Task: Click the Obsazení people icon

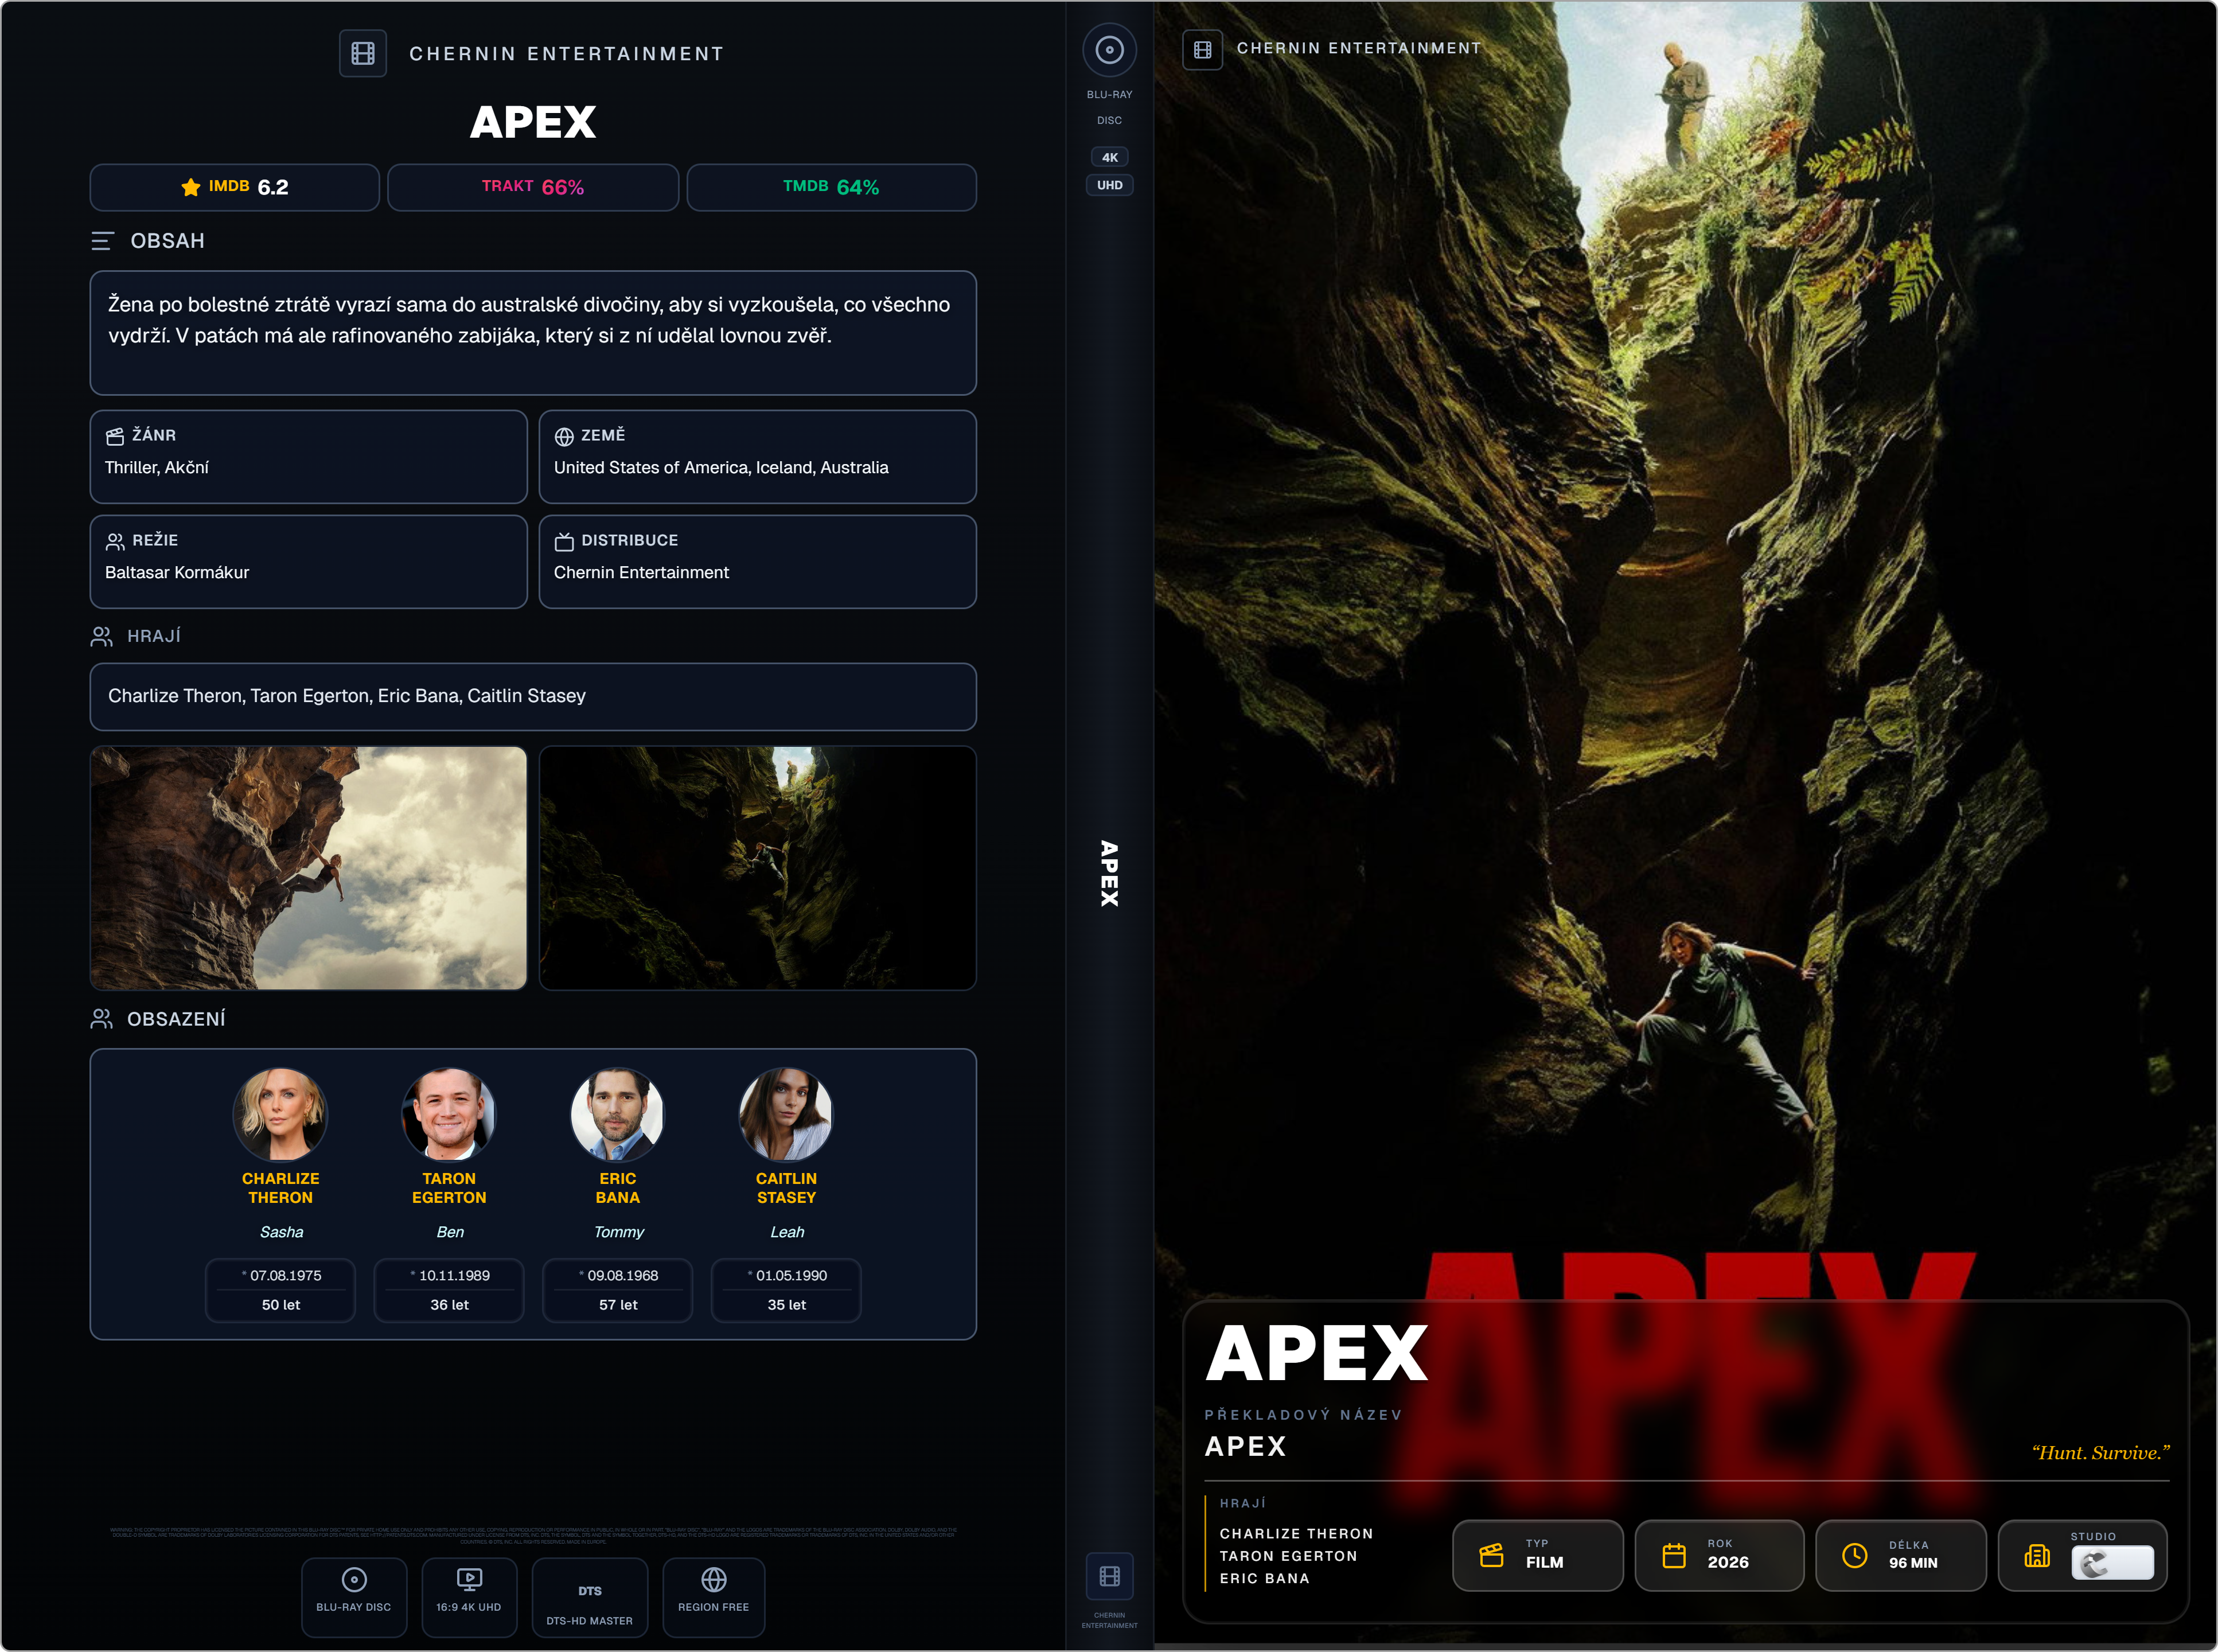Action: (x=101, y=1018)
